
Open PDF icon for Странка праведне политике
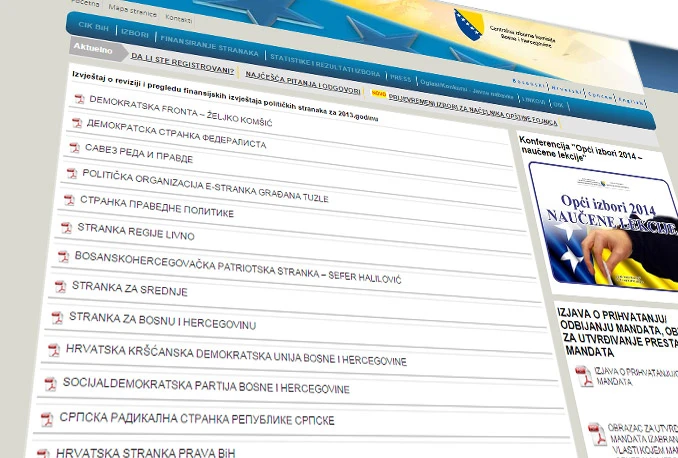(69, 200)
